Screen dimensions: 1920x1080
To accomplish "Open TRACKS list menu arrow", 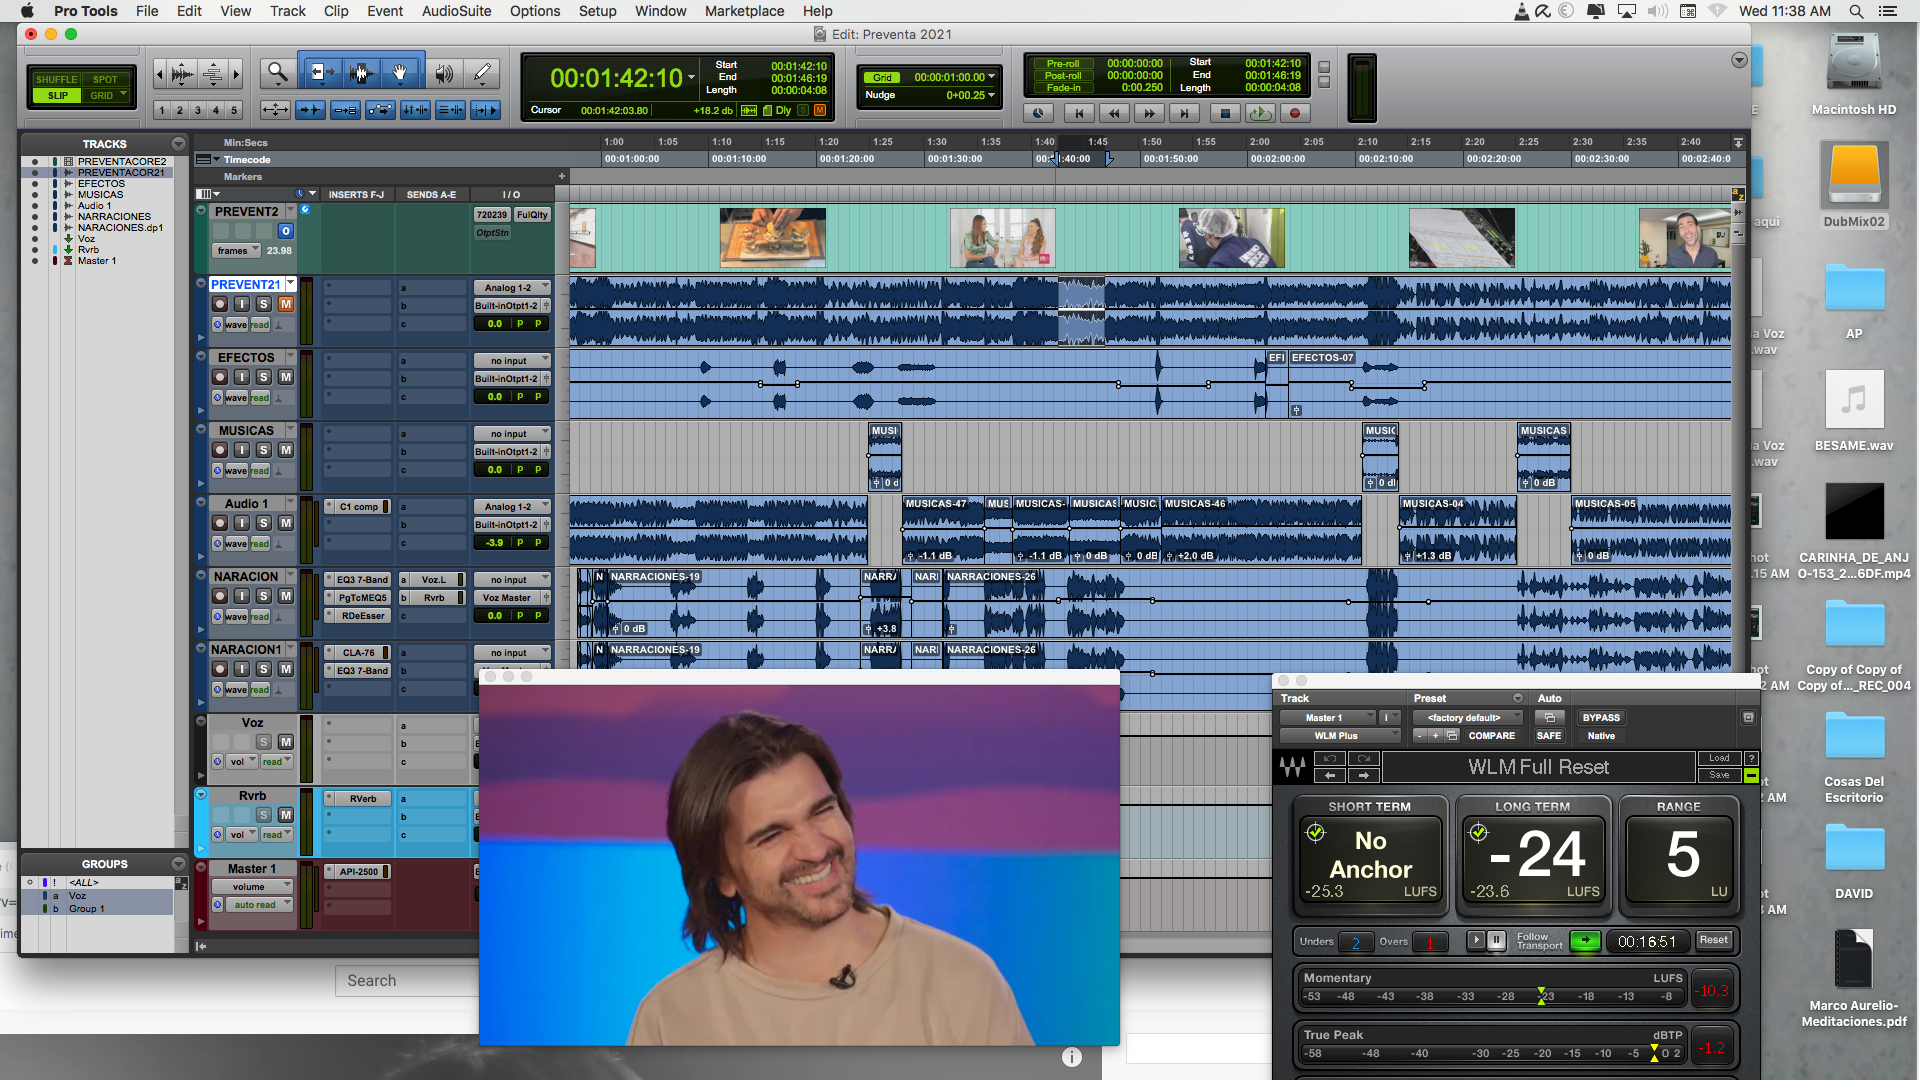I will click(178, 144).
